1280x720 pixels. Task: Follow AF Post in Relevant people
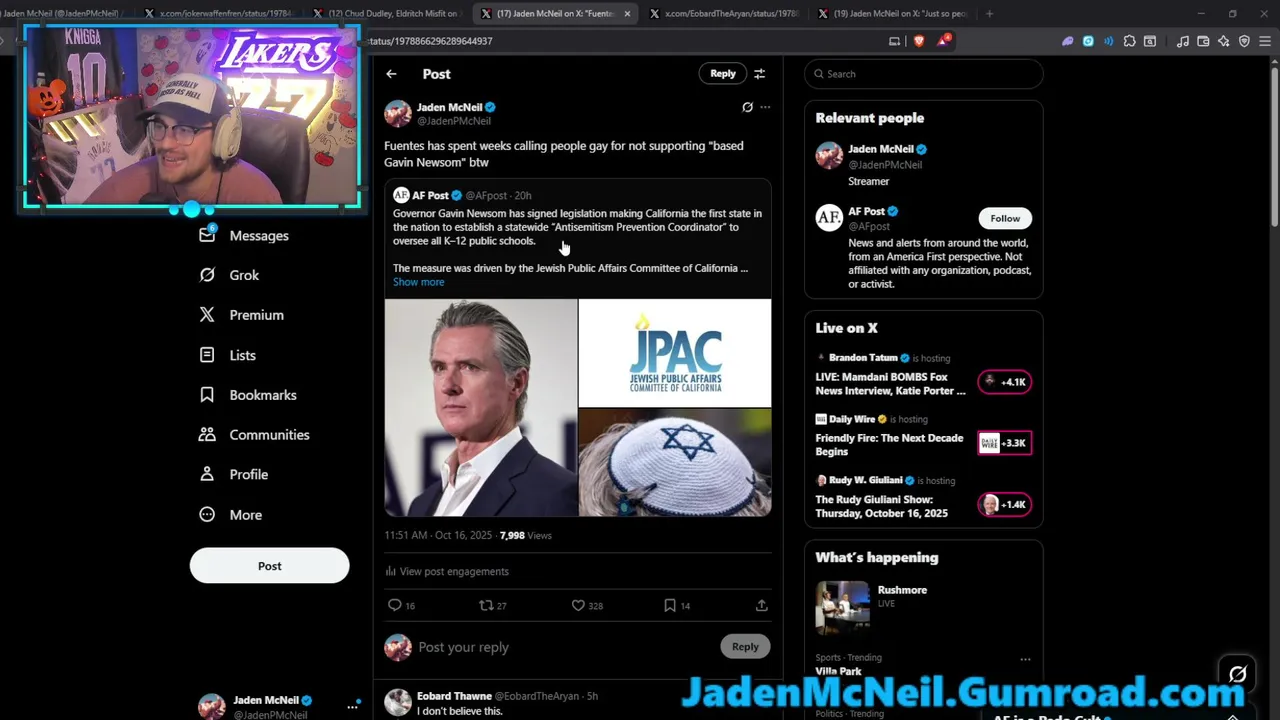pos(1005,218)
